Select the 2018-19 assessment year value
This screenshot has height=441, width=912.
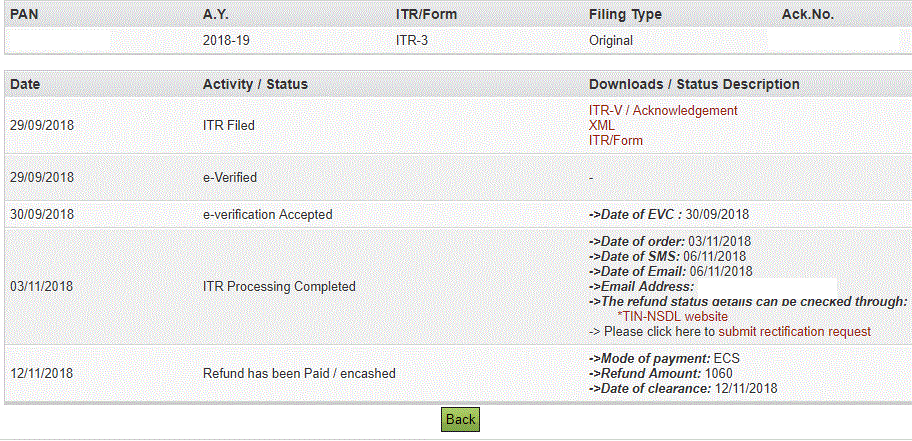click(225, 41)
